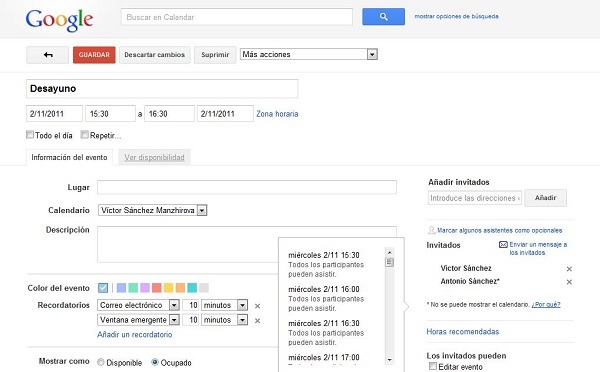Pick the purple event color swatch
This screenshot has height=372, width=600.
(145, 288)
